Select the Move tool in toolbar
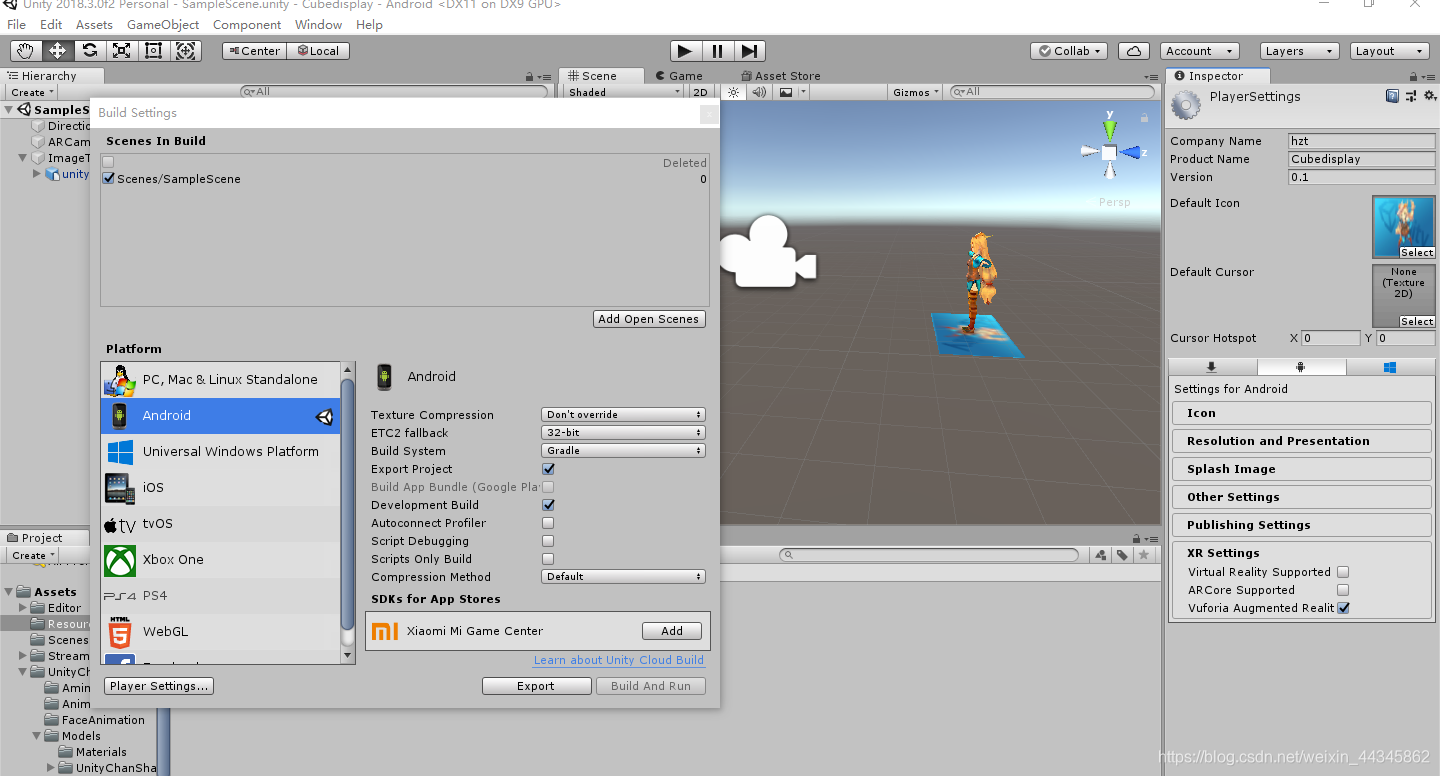This screenshot has height=776, width=1440. [x=58, y=51]
